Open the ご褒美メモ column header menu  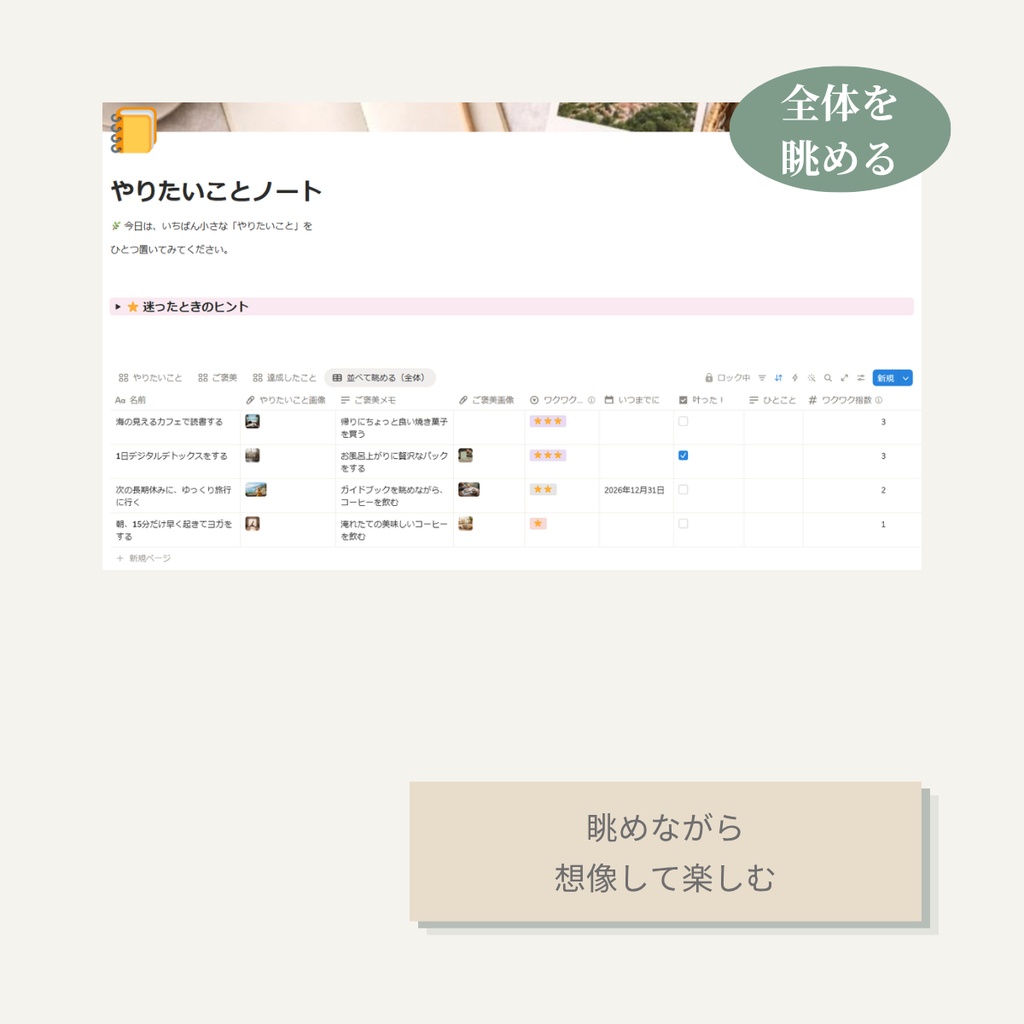[x=368, y=400]
